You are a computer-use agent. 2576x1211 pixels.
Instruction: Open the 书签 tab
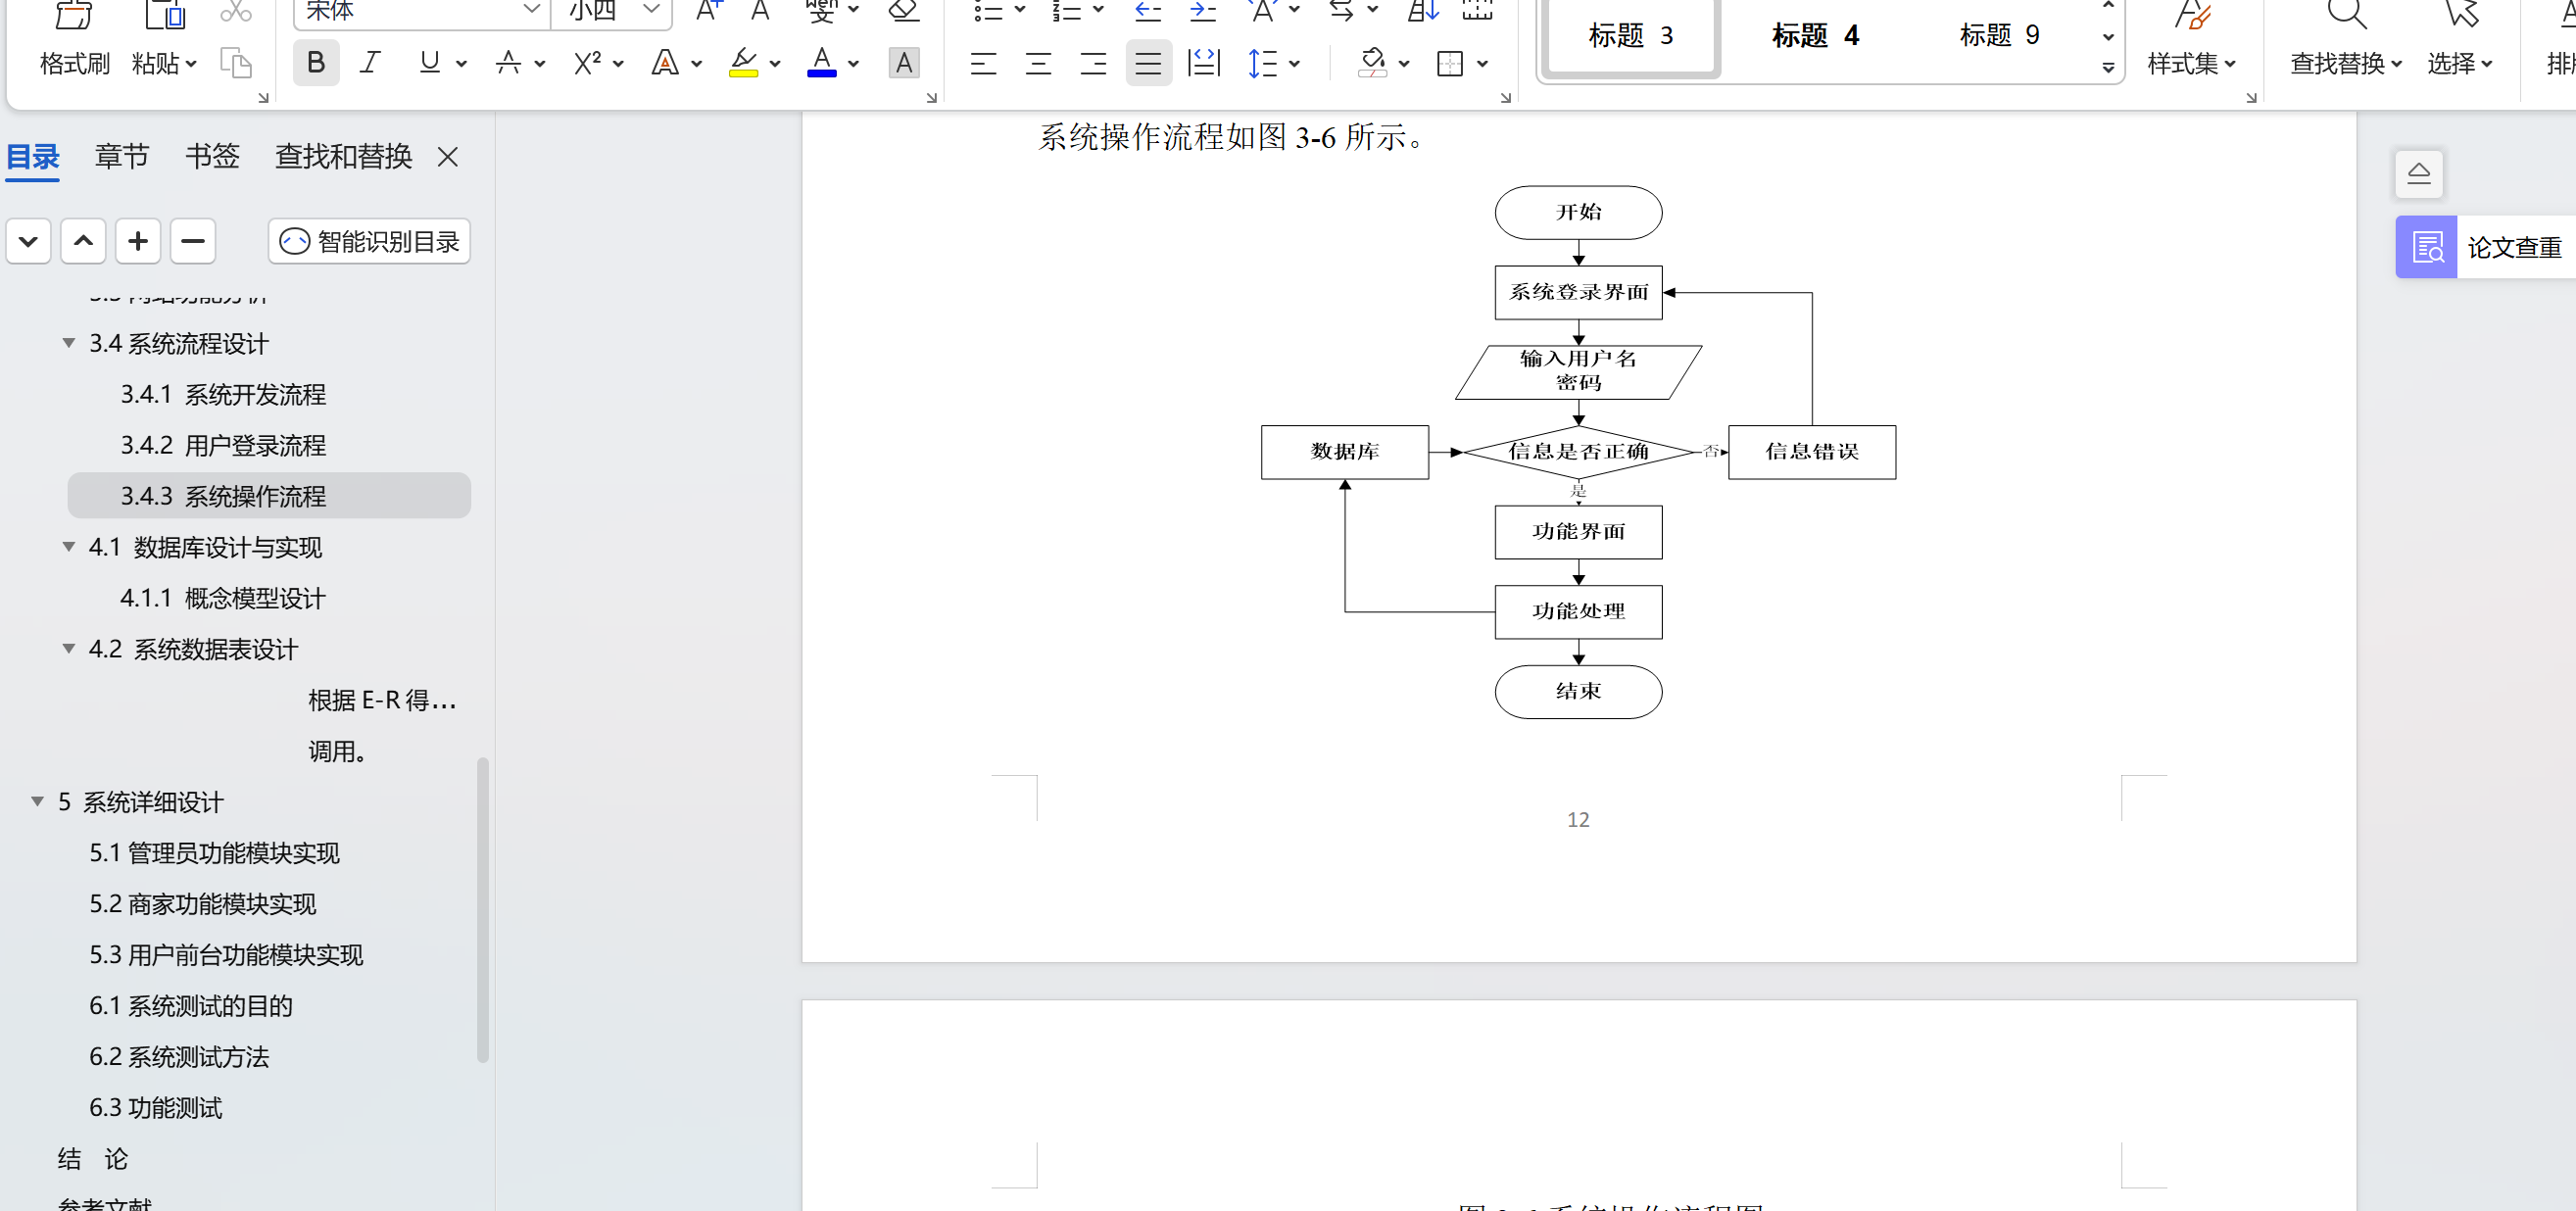coord(212,156)
